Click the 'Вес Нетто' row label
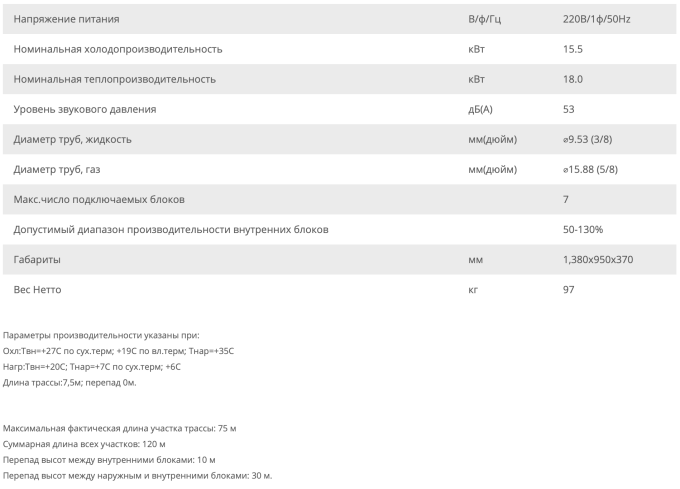This screenshot has width=680, height=489. point(40,289)
